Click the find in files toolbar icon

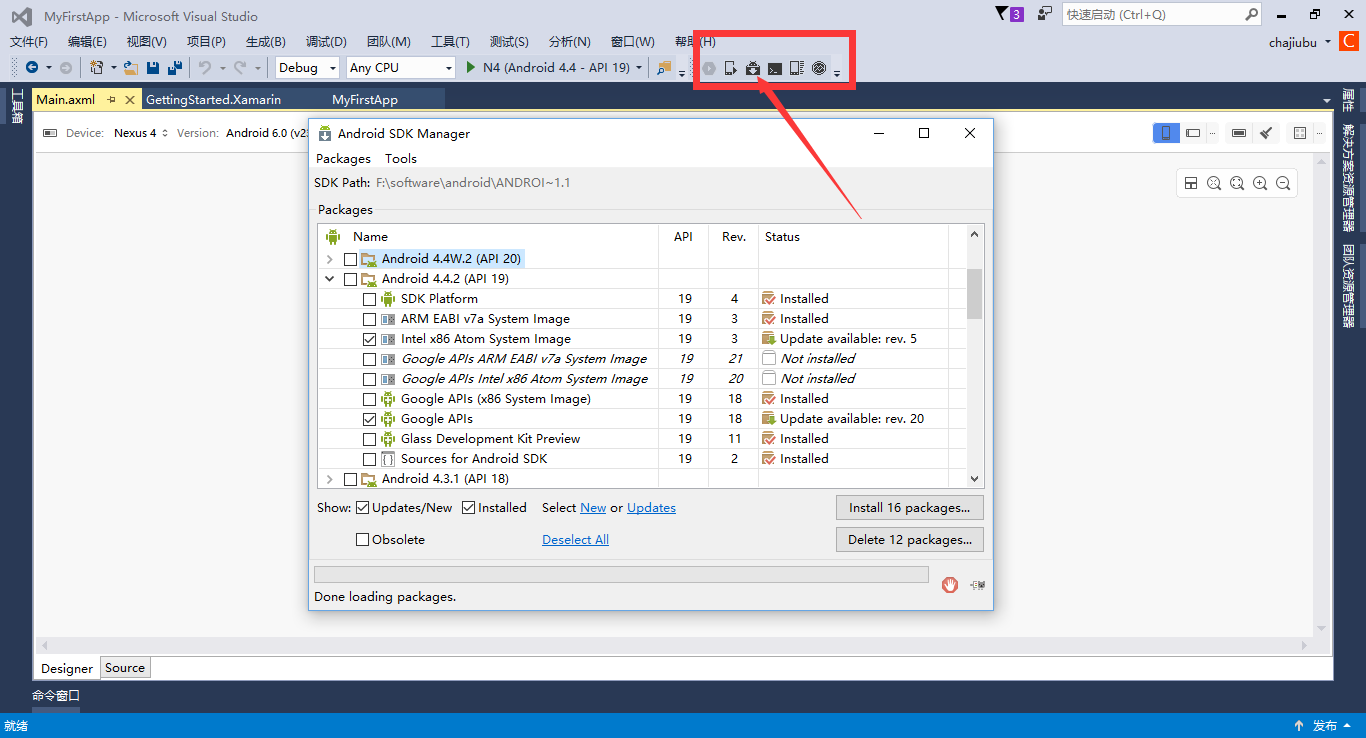(x=664, y=68)
